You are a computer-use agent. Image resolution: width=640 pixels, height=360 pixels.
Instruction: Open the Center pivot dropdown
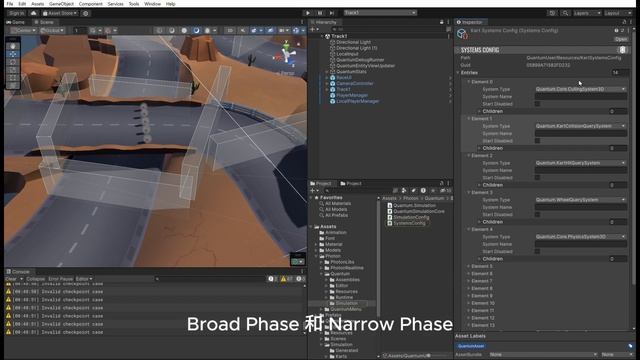point(24,30)
